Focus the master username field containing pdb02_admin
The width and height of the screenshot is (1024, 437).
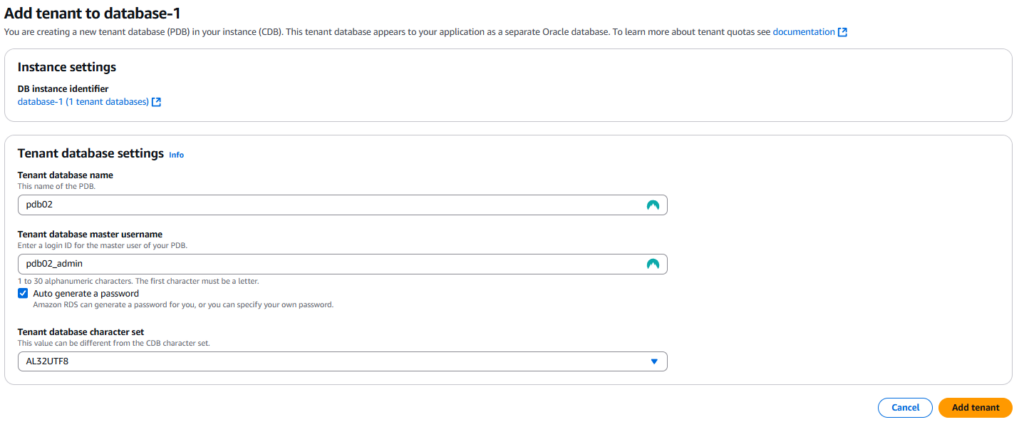pos(342,264)
